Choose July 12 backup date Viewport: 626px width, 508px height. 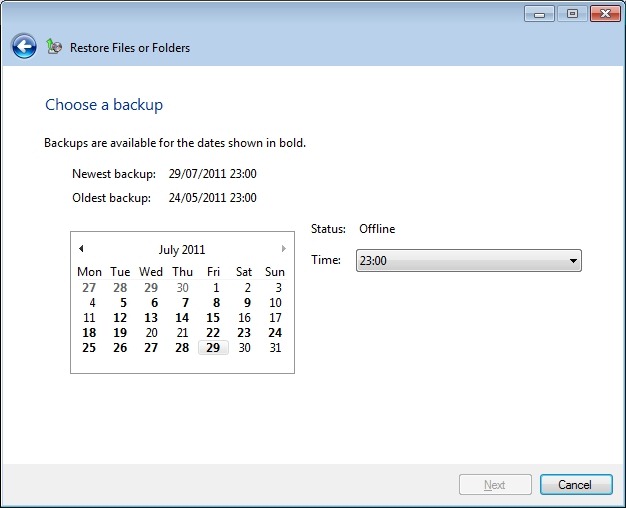120,318
